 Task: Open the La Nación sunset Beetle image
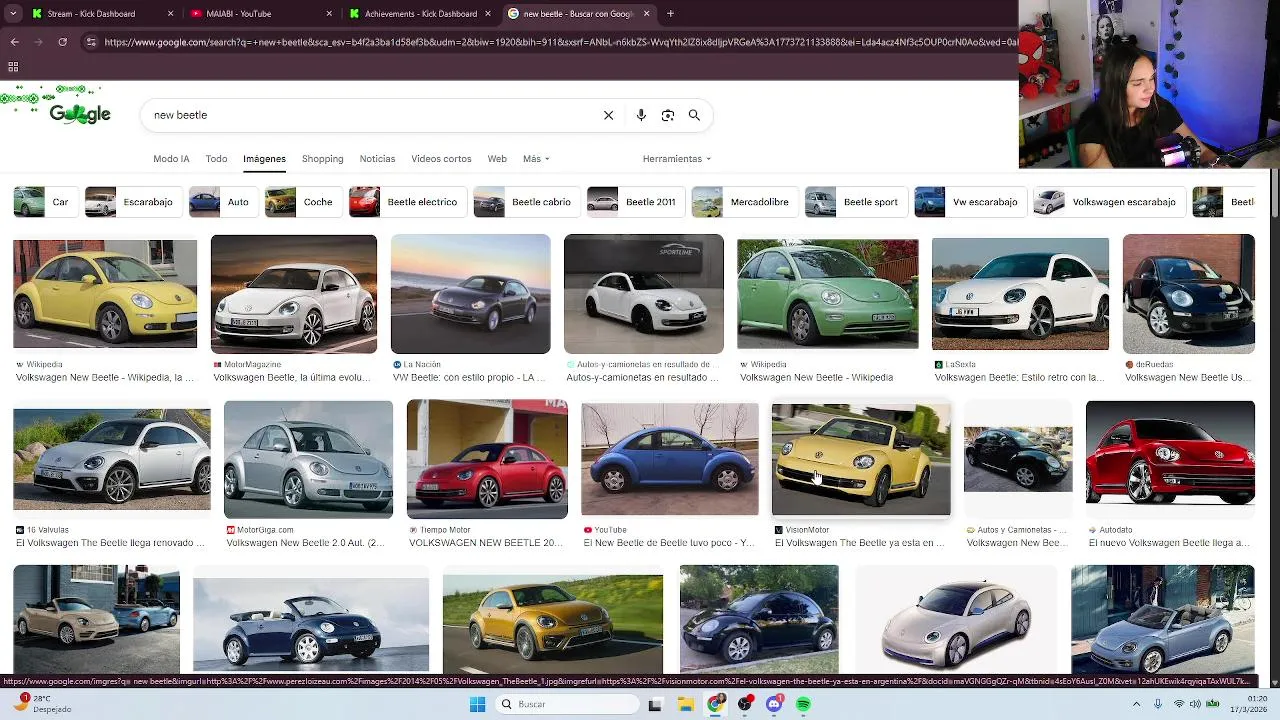pyautogui.click(x=470, y=294)
